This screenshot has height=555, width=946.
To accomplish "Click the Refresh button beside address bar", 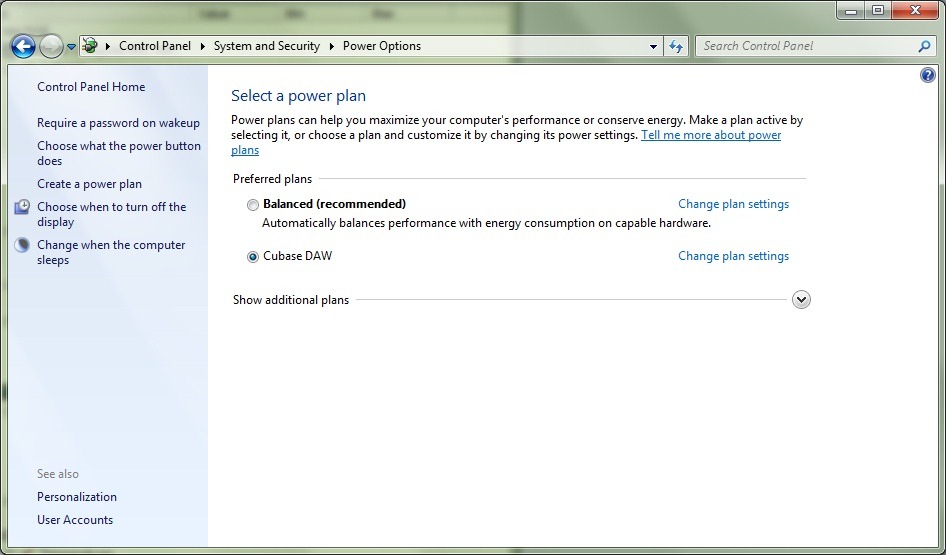I will (676, 46).
